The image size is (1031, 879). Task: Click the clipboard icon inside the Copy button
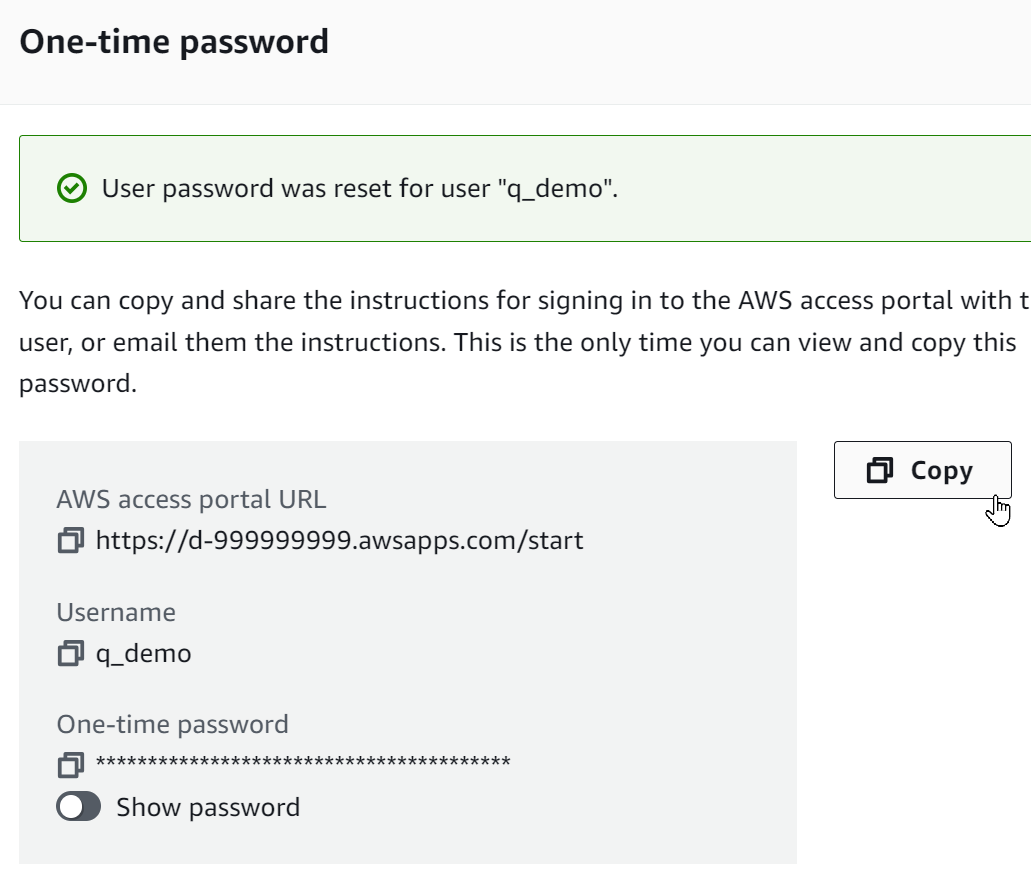[879, 470]
